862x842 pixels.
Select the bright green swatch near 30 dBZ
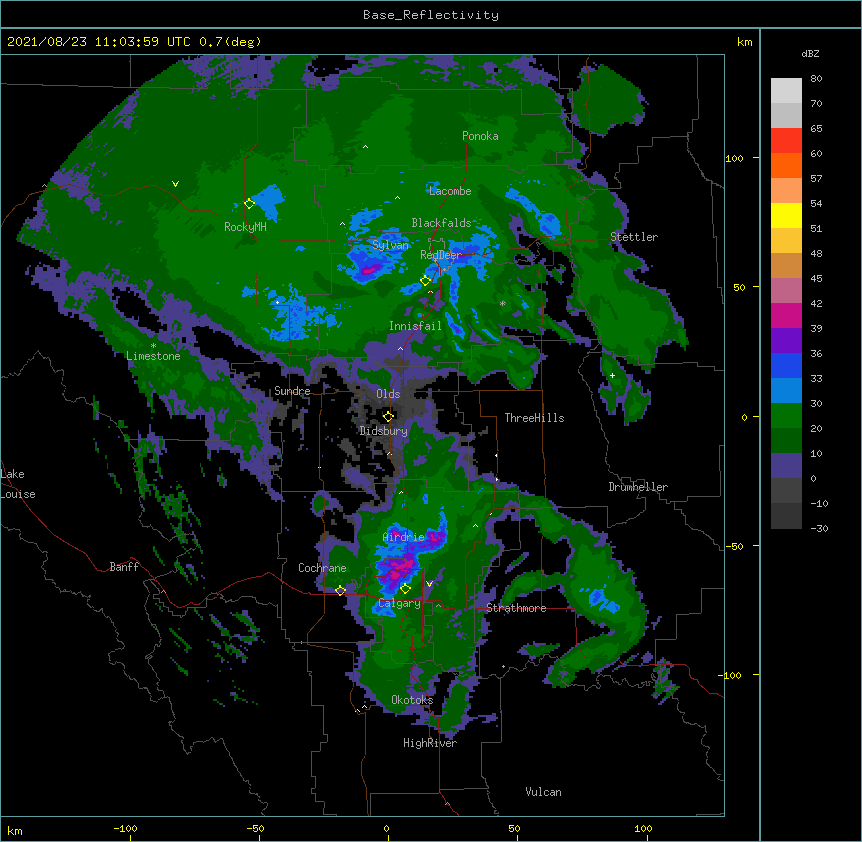pos(786,416)
